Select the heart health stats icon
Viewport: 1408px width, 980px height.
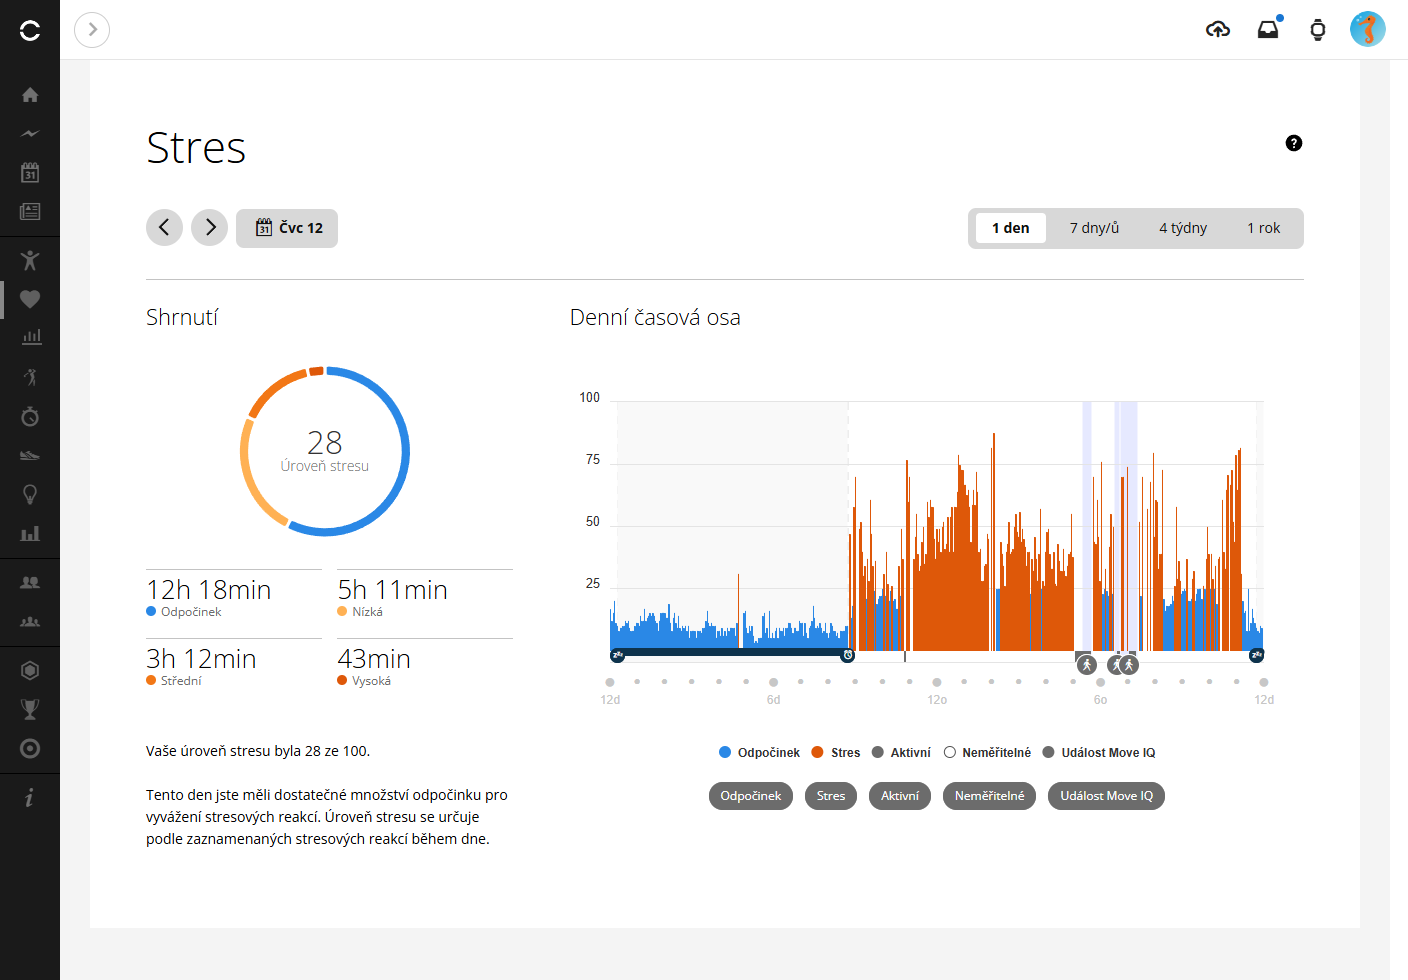tap(30, 299)
